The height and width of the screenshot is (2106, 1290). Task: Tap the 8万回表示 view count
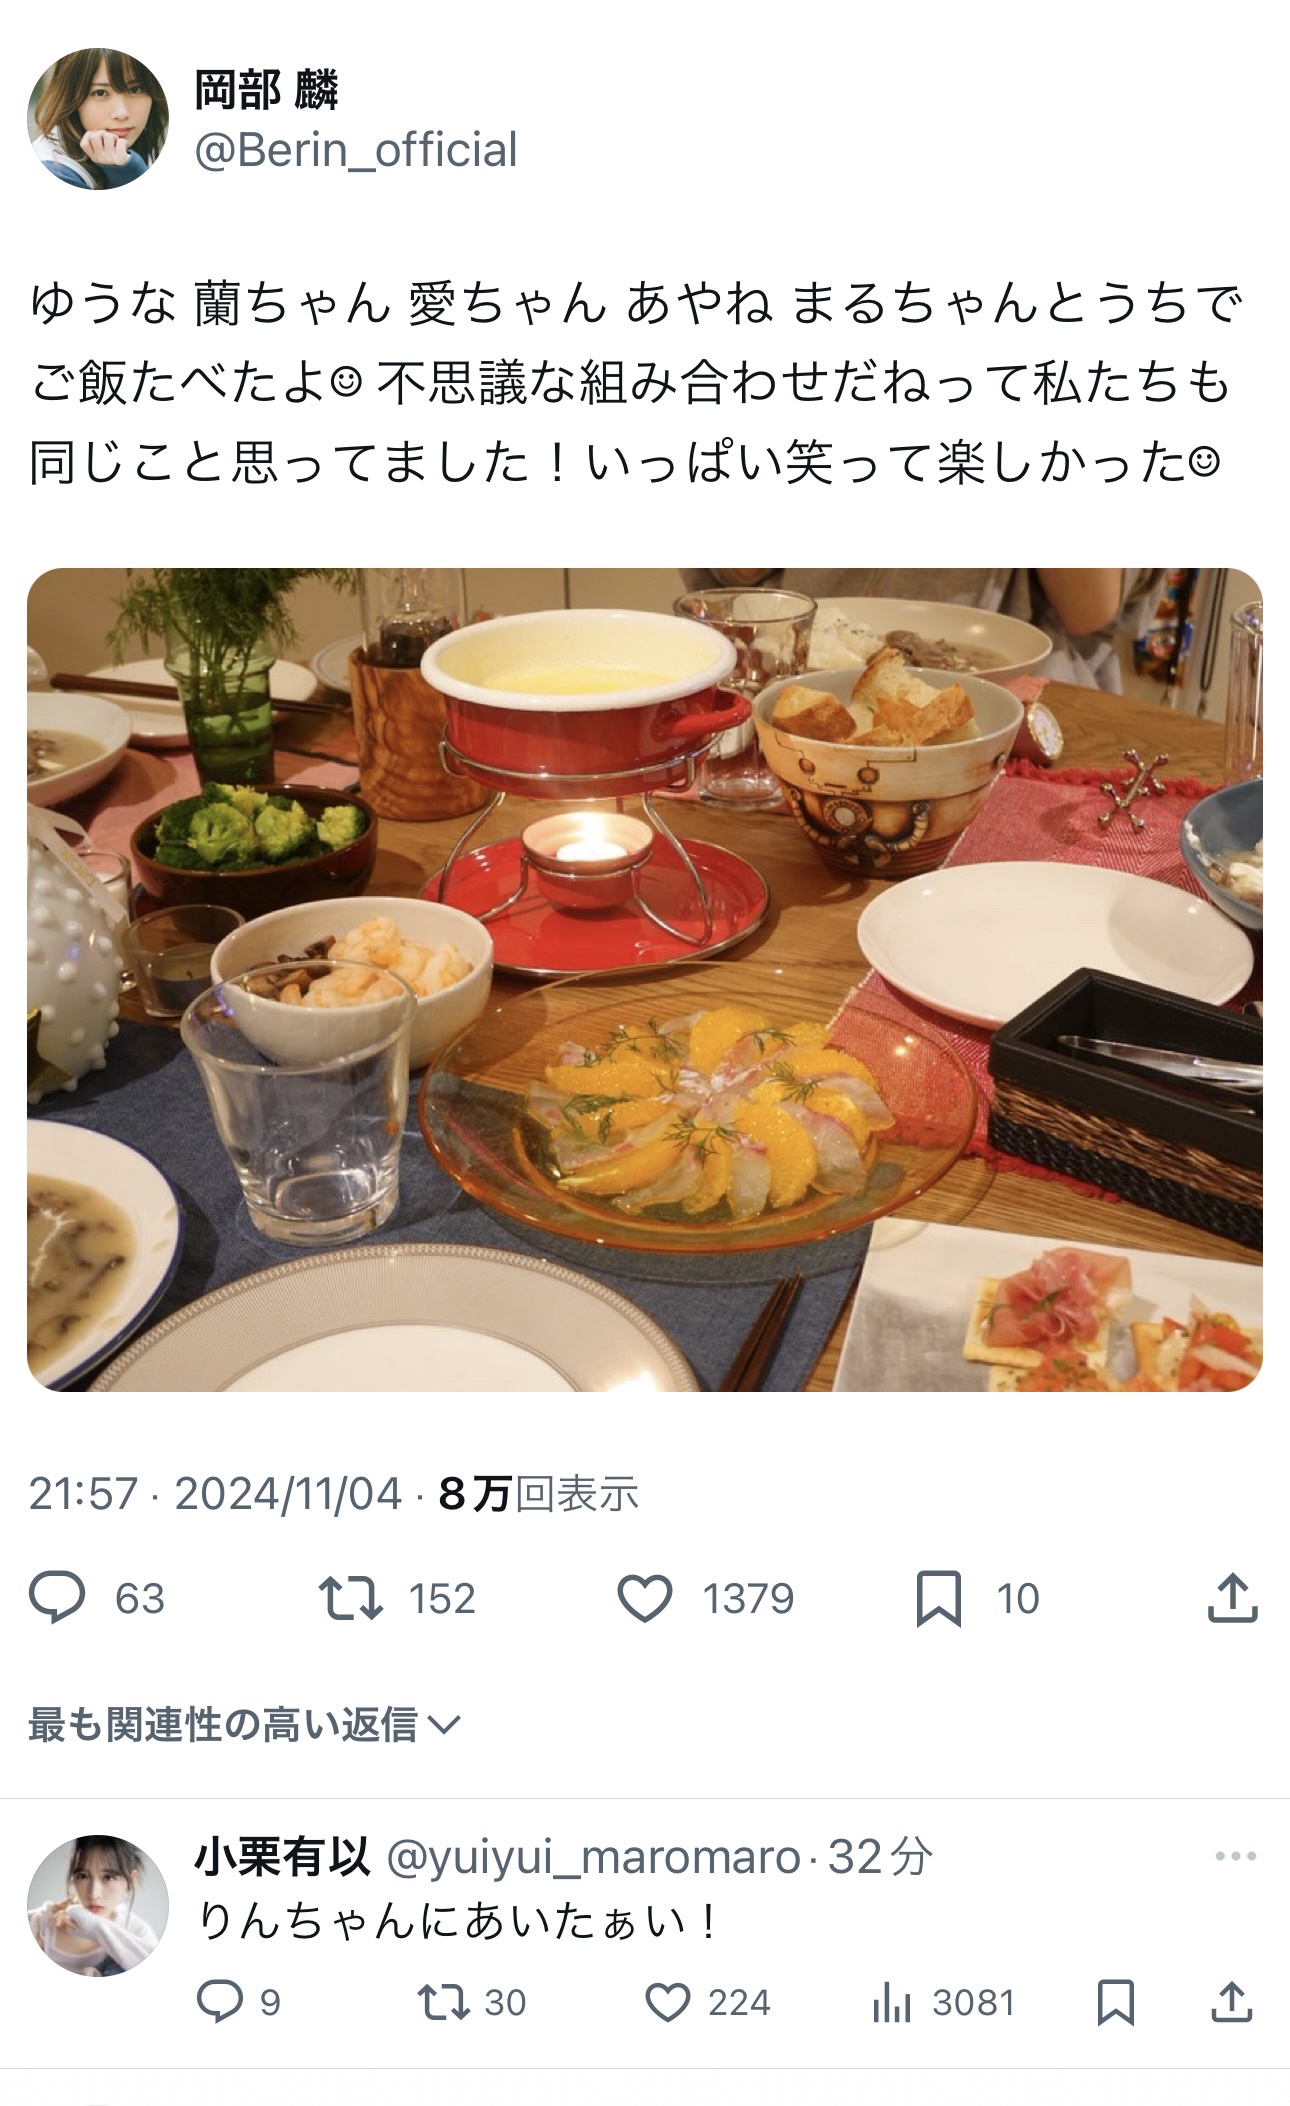click(x=538, y=1494)
